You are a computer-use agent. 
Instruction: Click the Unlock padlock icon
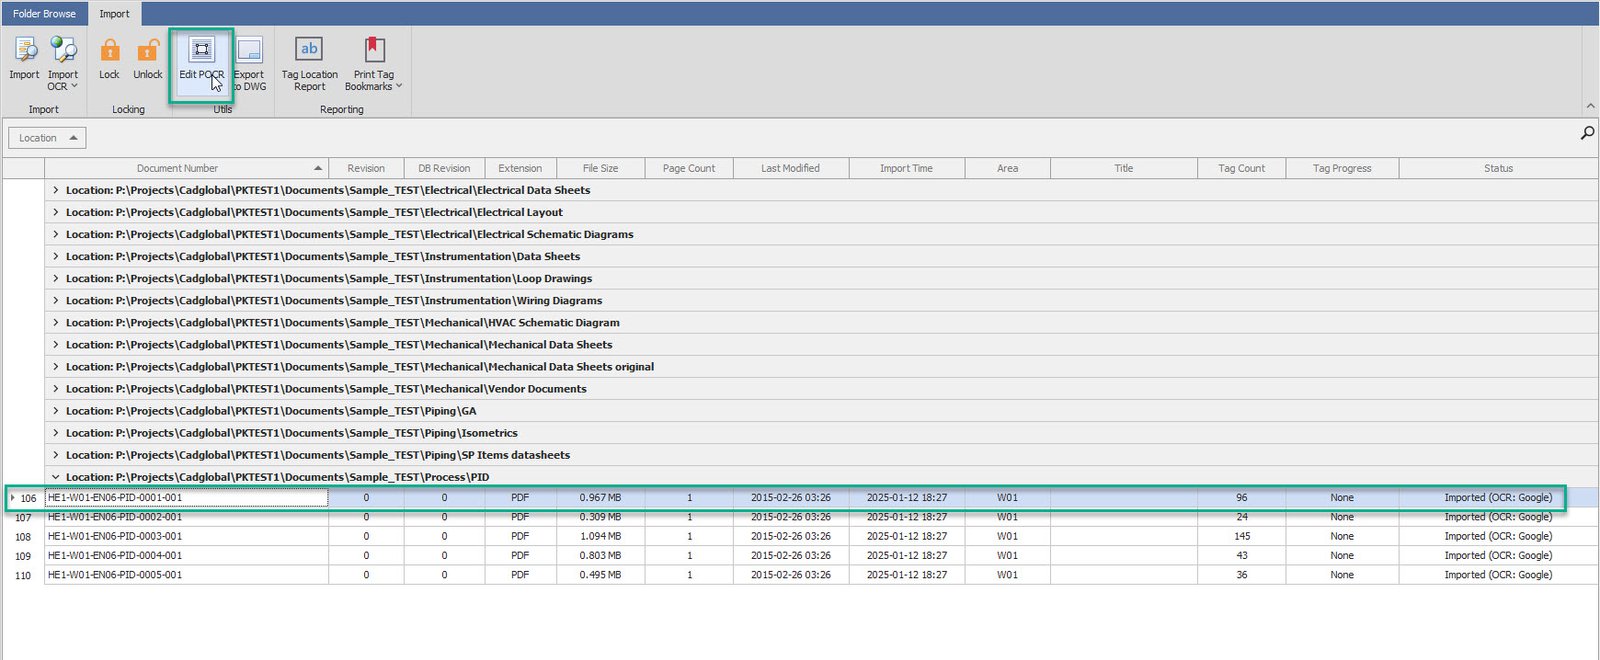(x=148, y=52)
